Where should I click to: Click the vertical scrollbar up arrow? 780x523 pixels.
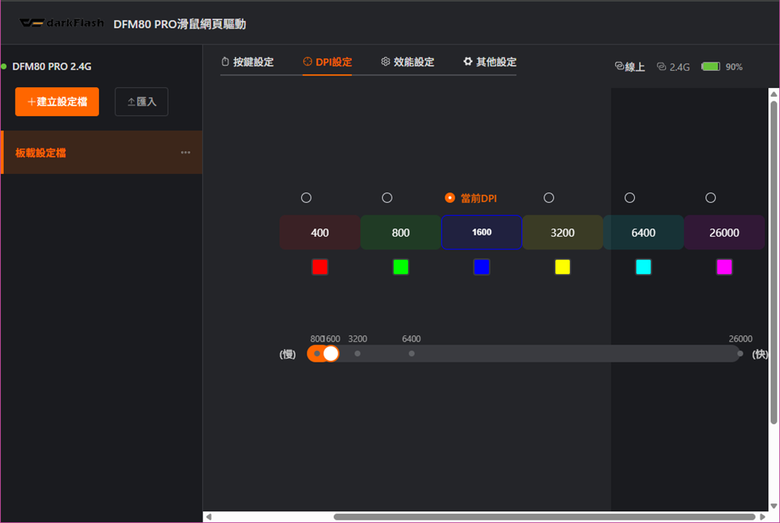coord(774,94)
